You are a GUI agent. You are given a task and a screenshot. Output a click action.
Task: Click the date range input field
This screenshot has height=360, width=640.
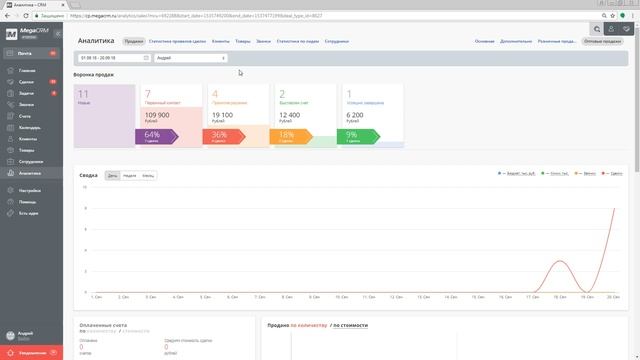(114, 58)
